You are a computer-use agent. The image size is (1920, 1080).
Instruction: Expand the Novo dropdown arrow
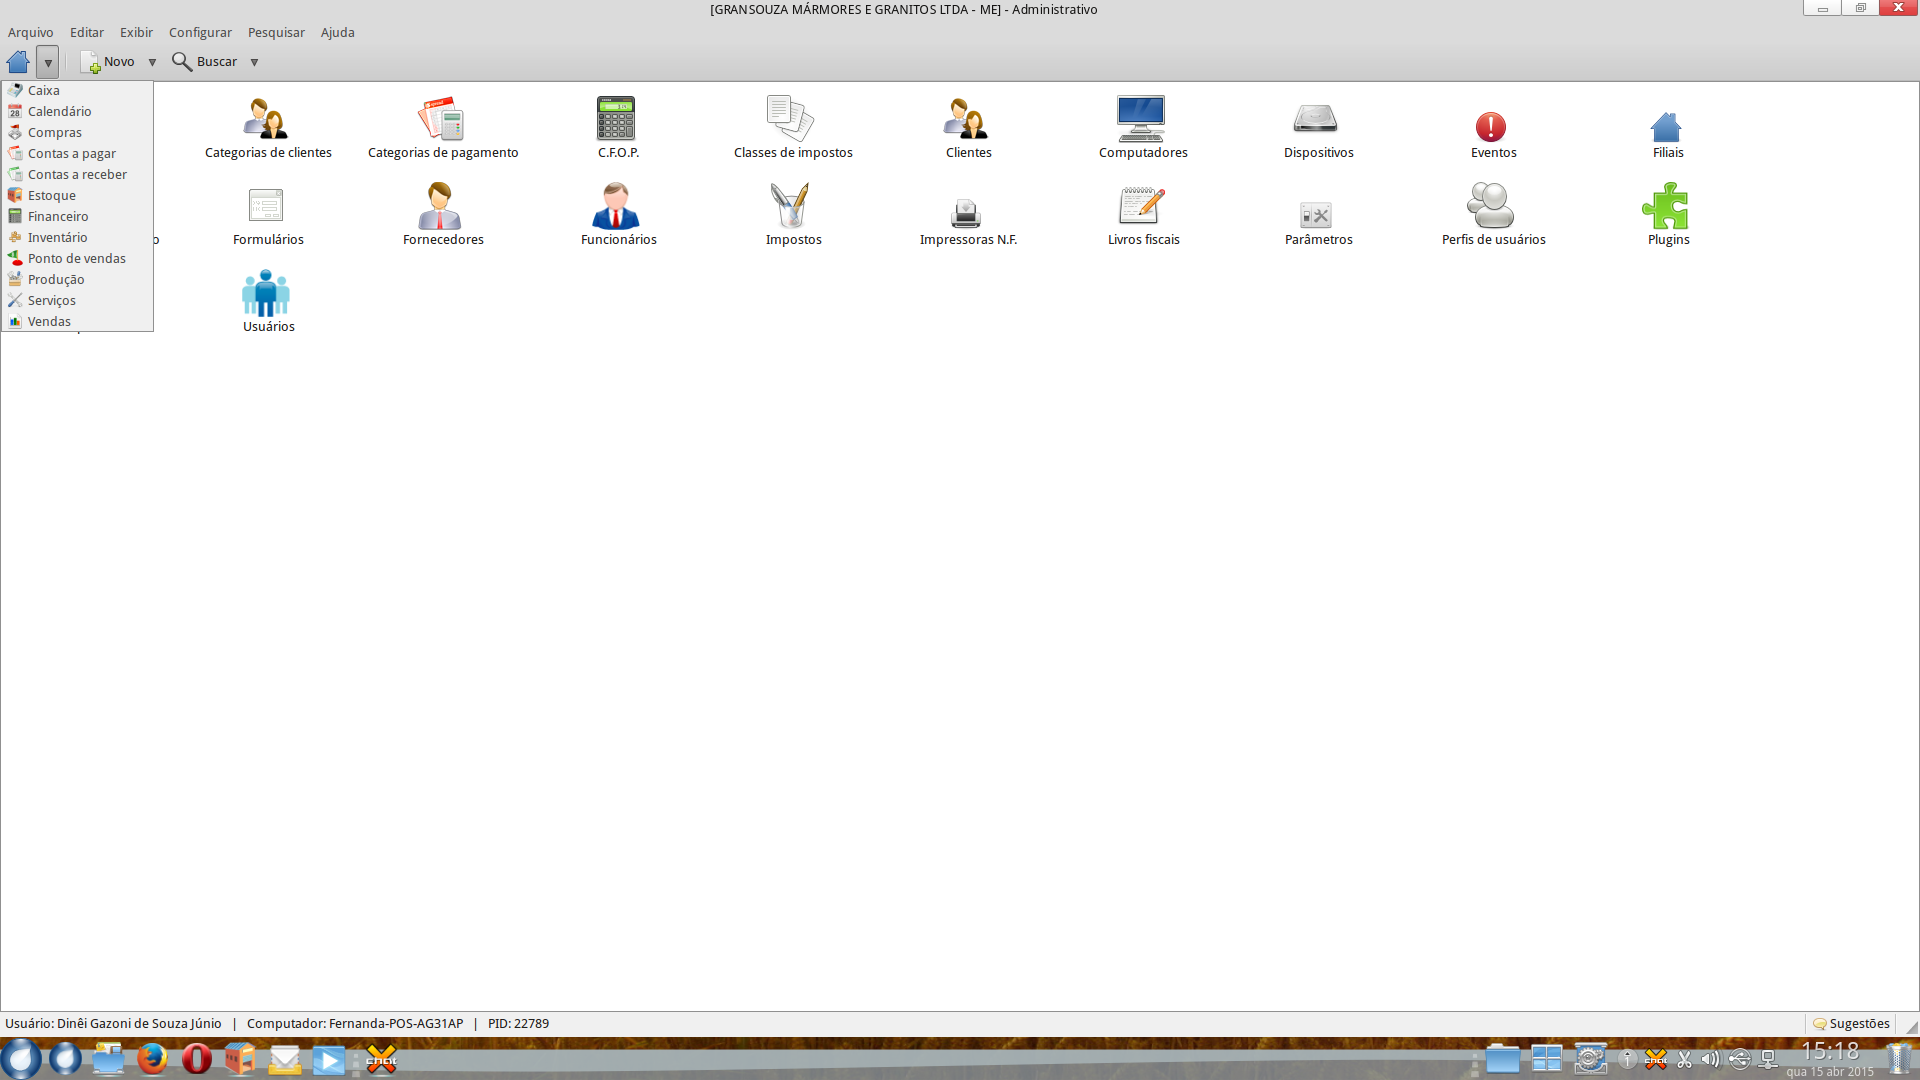pyautogui.click(x=152, y=62)
